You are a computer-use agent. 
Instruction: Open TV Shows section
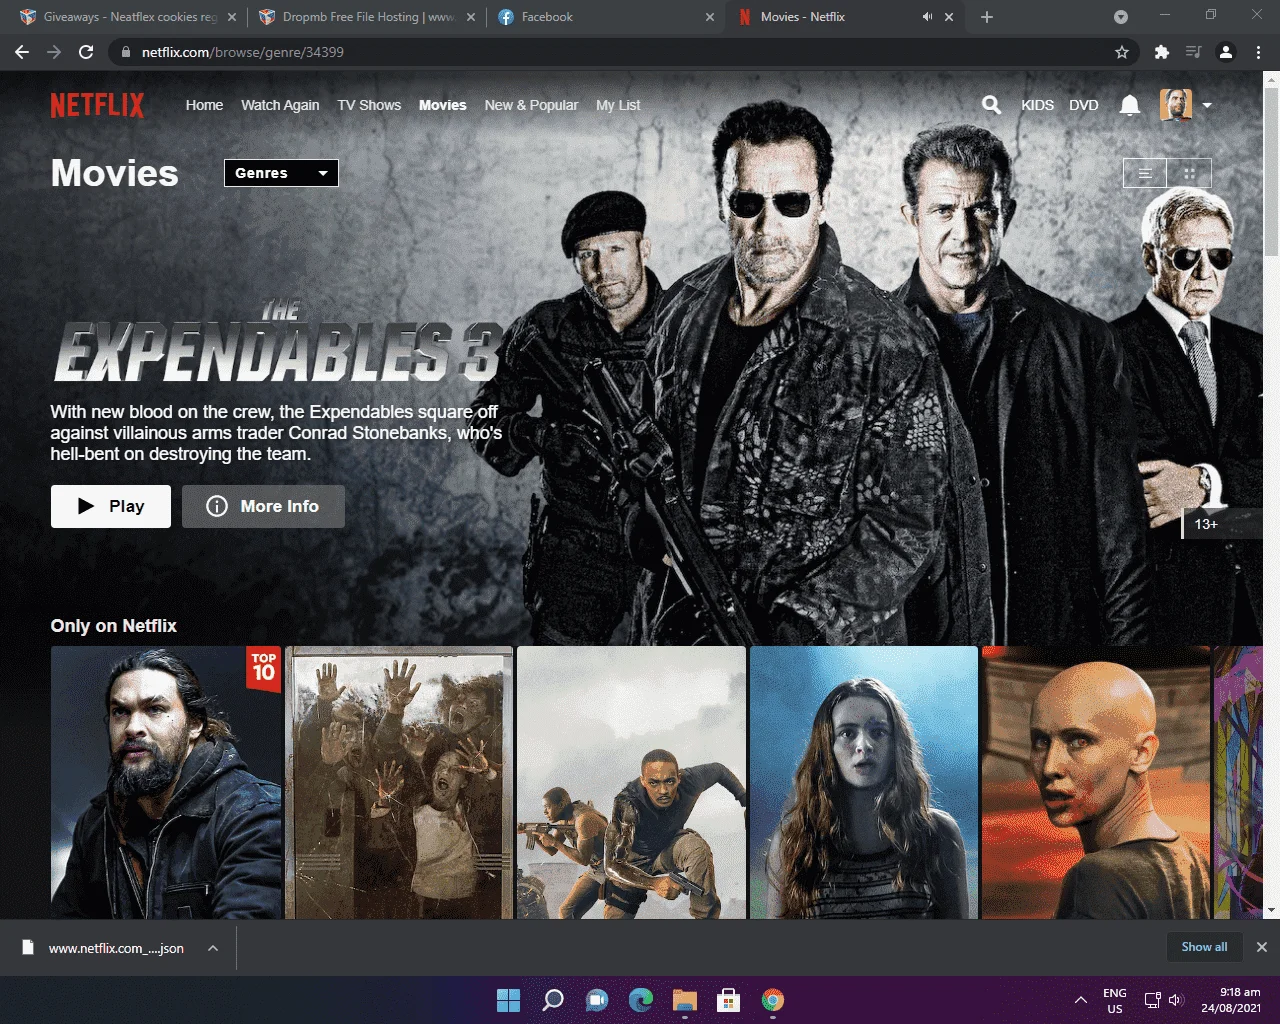point(369,105)
